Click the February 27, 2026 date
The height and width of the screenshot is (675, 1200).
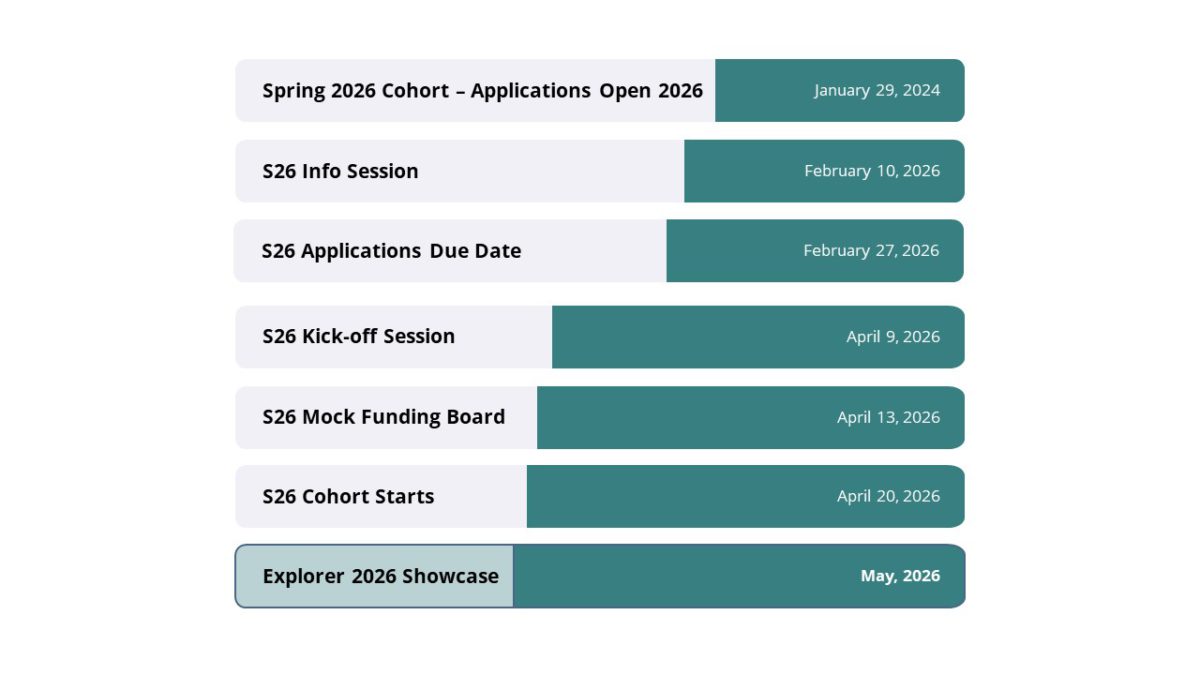(x=870, y=251)
